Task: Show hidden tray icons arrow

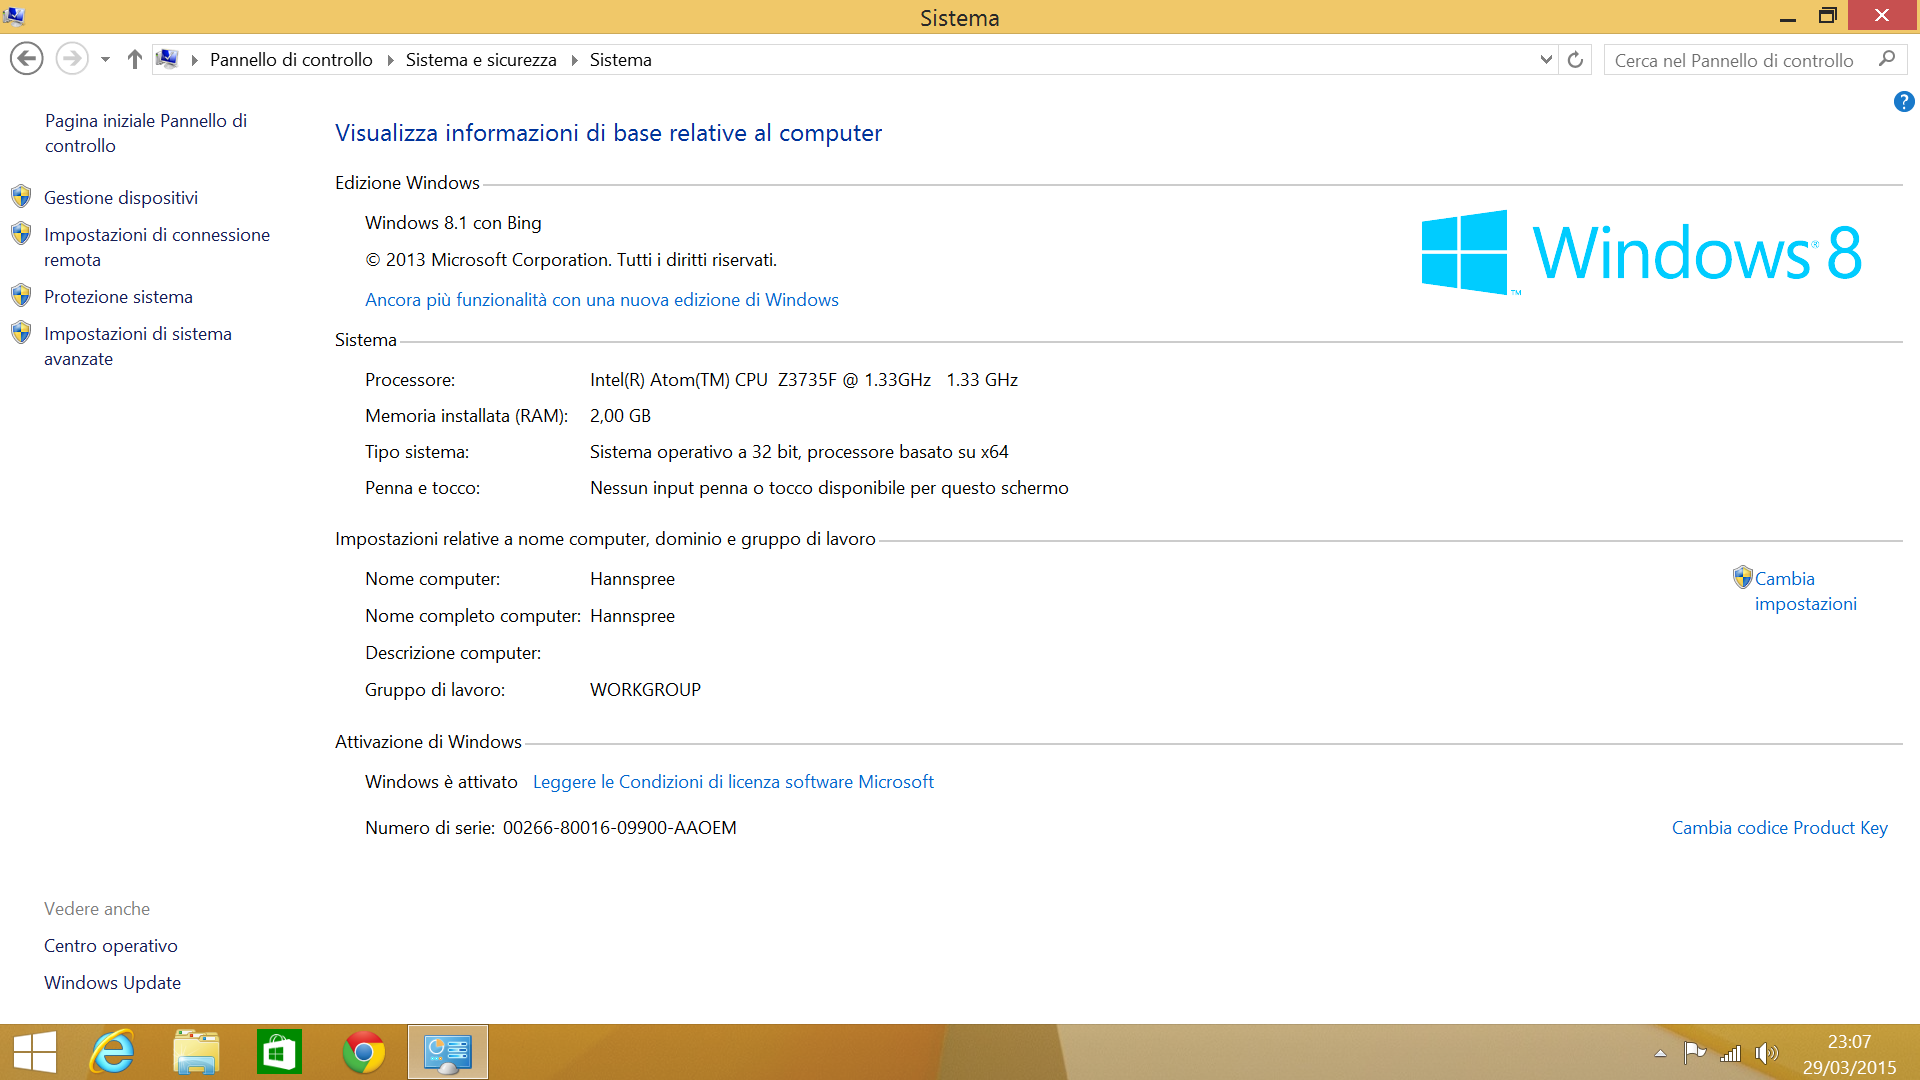Action: click(x=1660, y=1053)
